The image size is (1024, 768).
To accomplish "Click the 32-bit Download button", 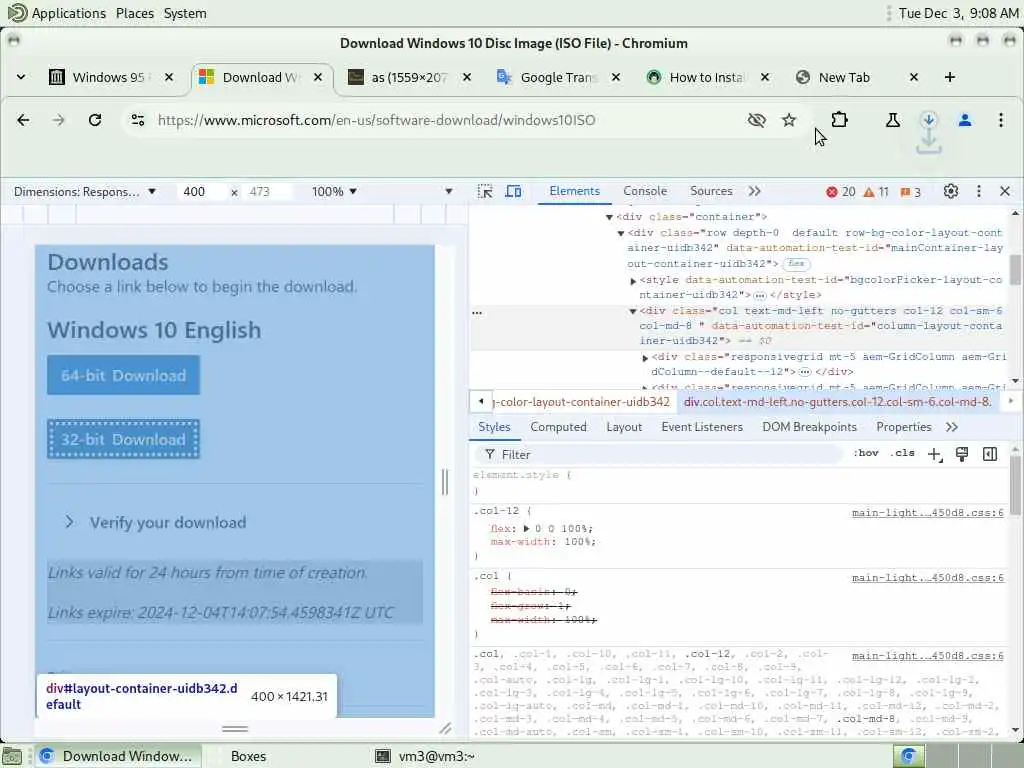I will tap(123, 440).
